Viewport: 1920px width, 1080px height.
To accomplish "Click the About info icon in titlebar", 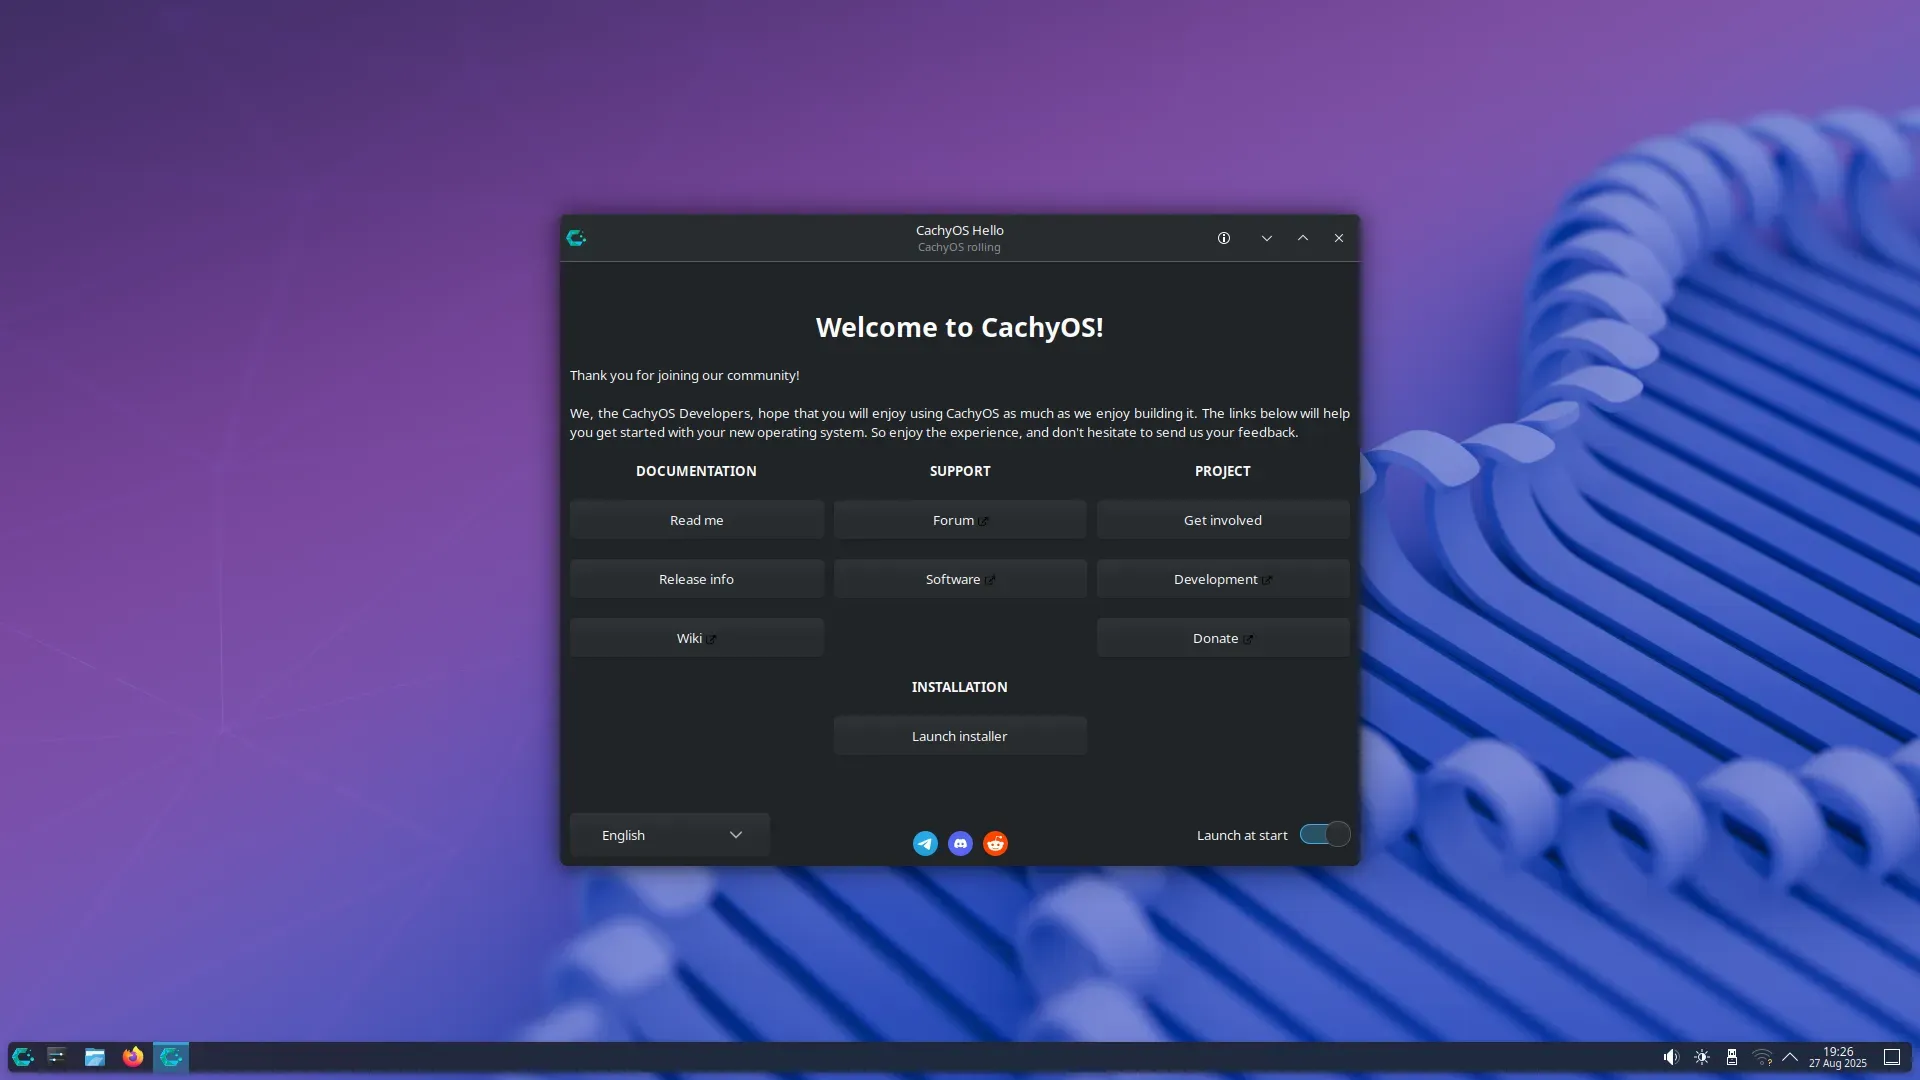I will click(x=1224, y=238).
